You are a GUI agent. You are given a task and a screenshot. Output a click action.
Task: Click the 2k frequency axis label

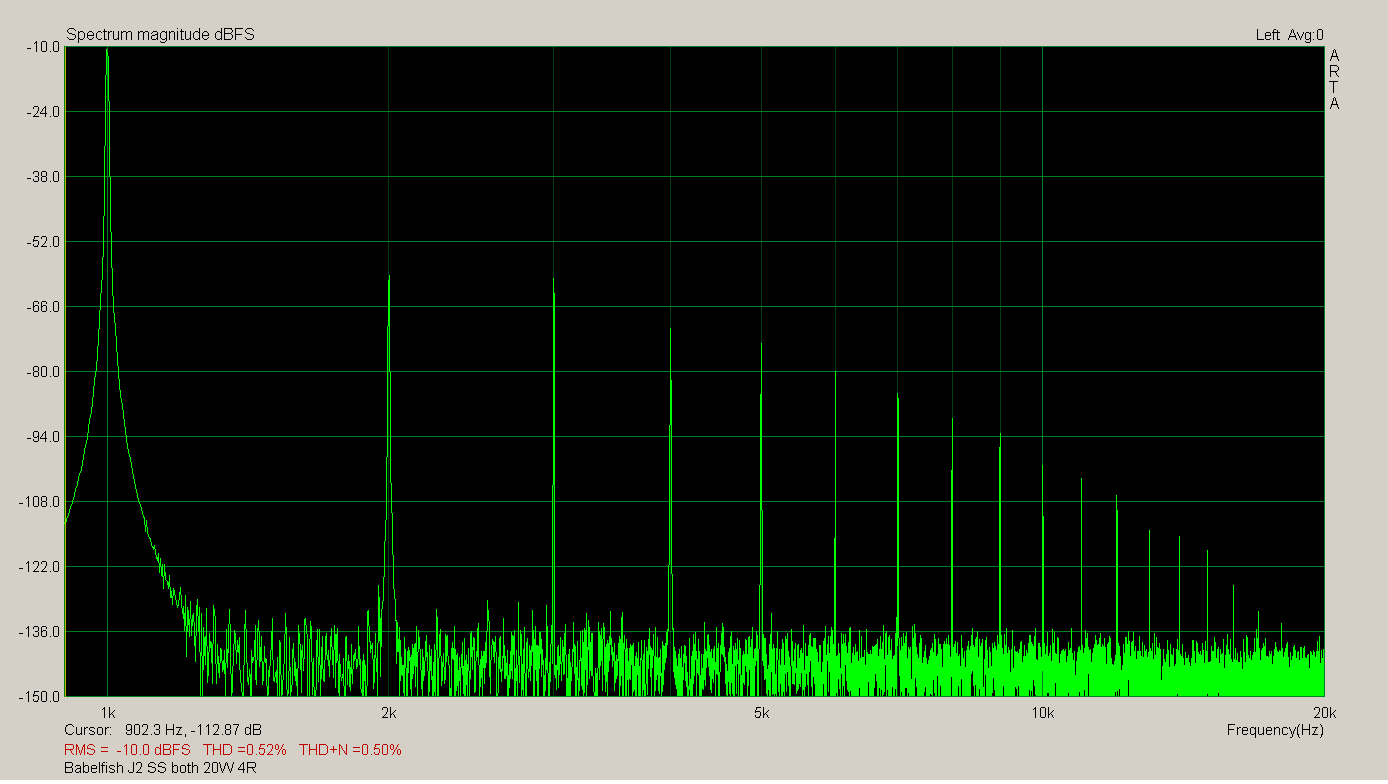(x=388, y=713)
